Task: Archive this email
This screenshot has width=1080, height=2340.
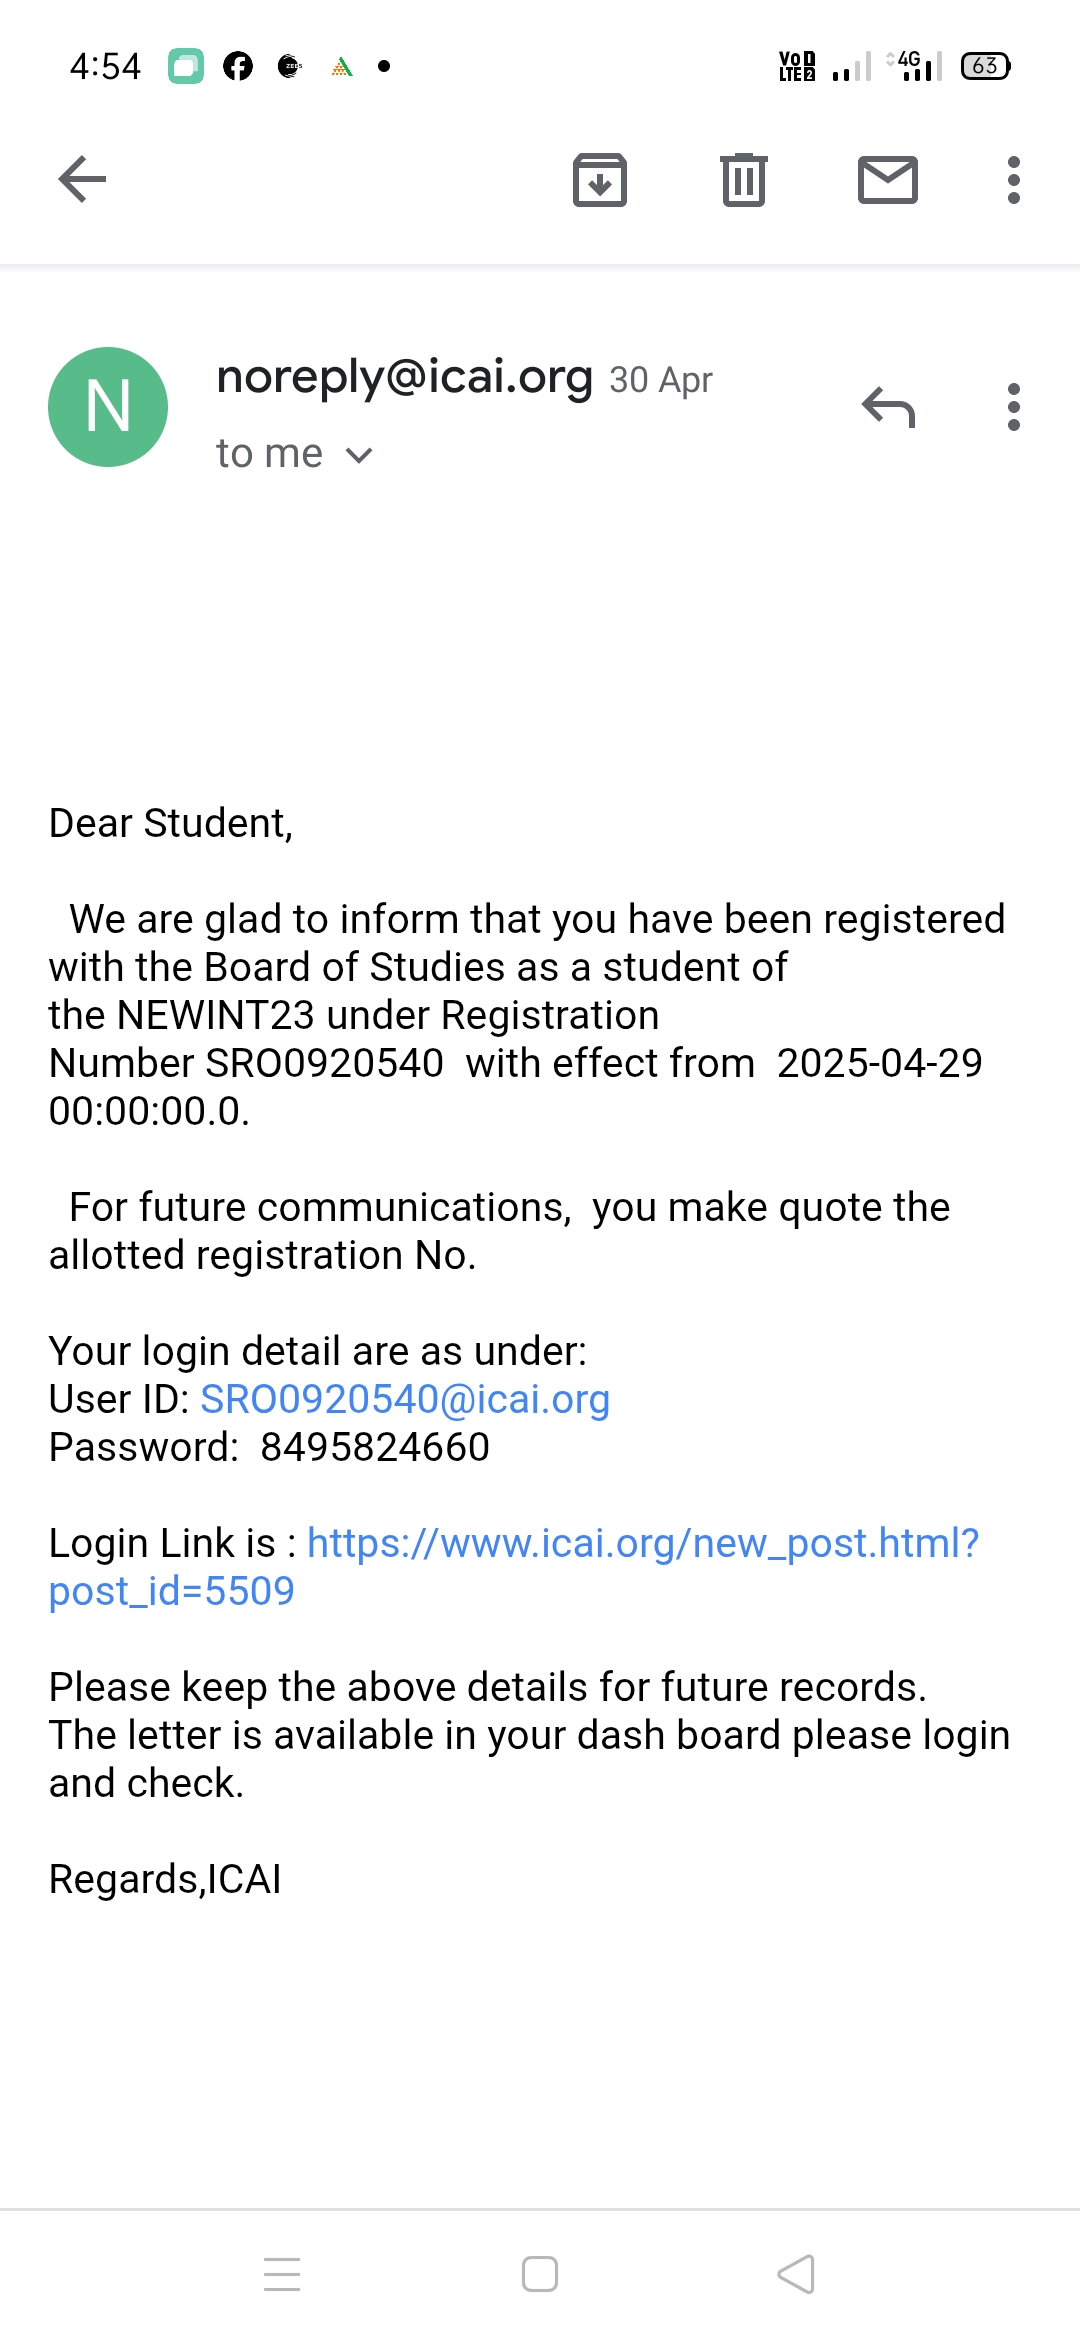Action: coord(599,180)
